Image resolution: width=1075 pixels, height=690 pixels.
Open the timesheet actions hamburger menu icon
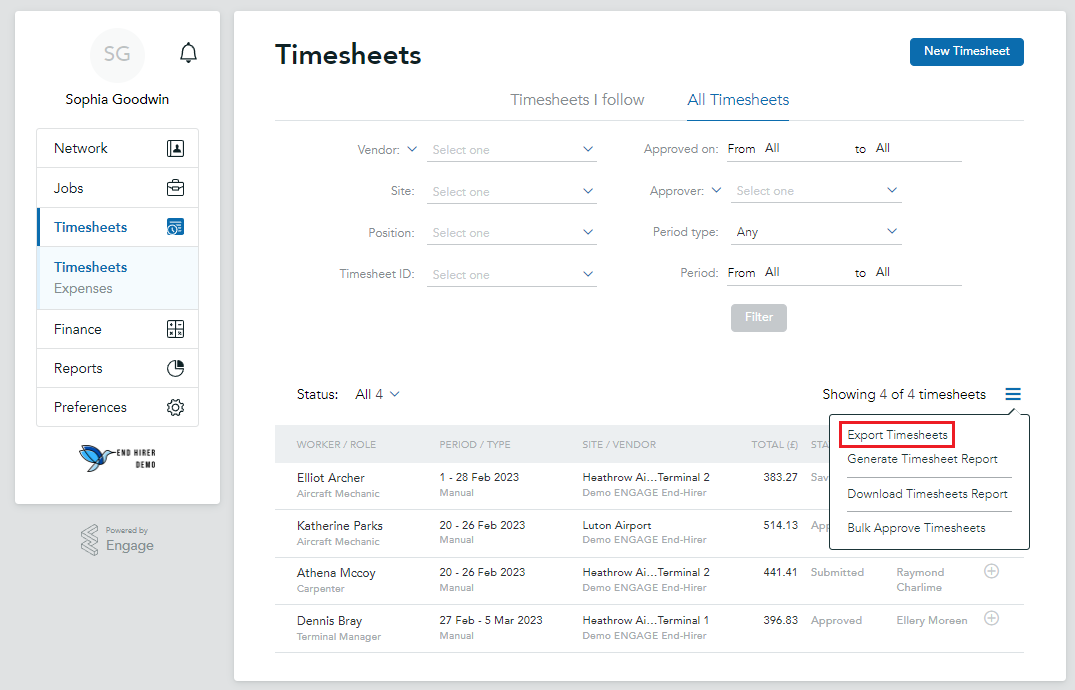(x=1013, y=394)
